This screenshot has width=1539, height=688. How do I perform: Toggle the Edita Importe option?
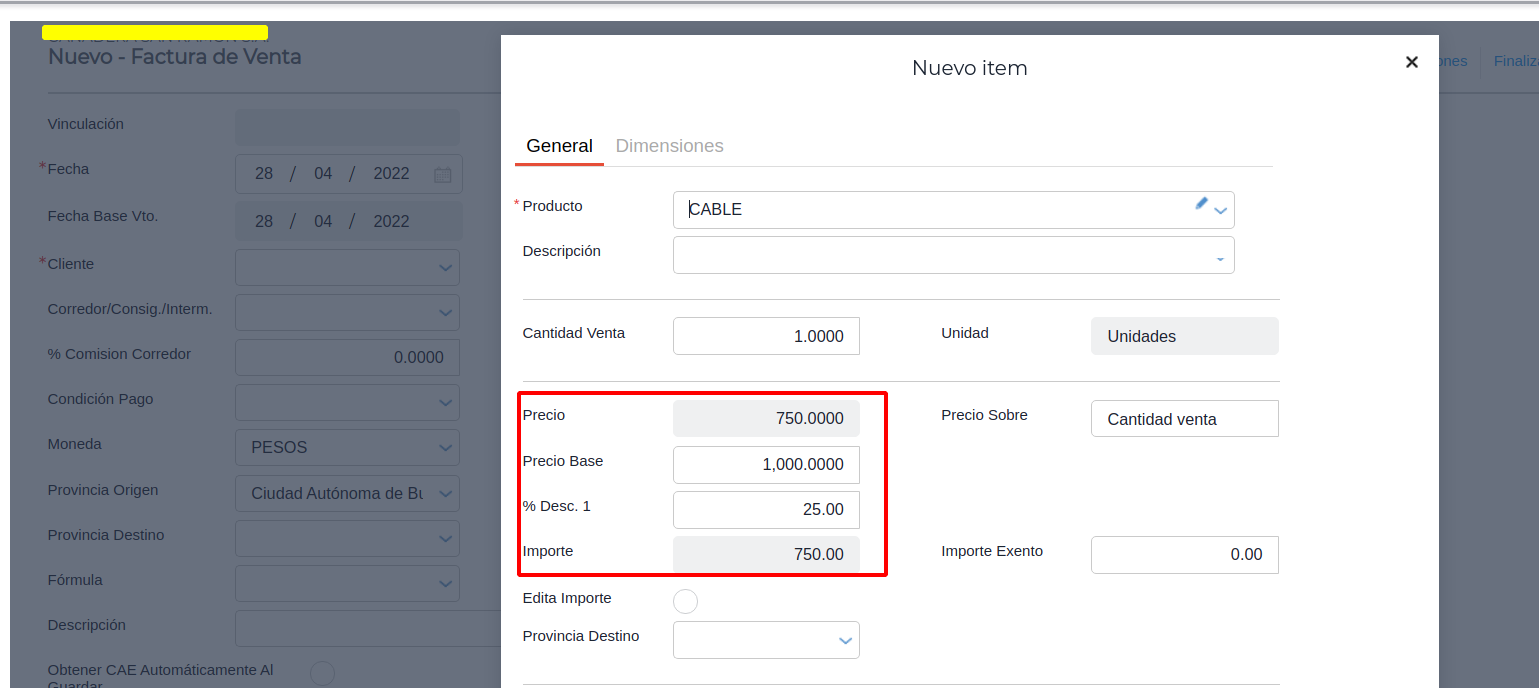[x=685, y=601]
